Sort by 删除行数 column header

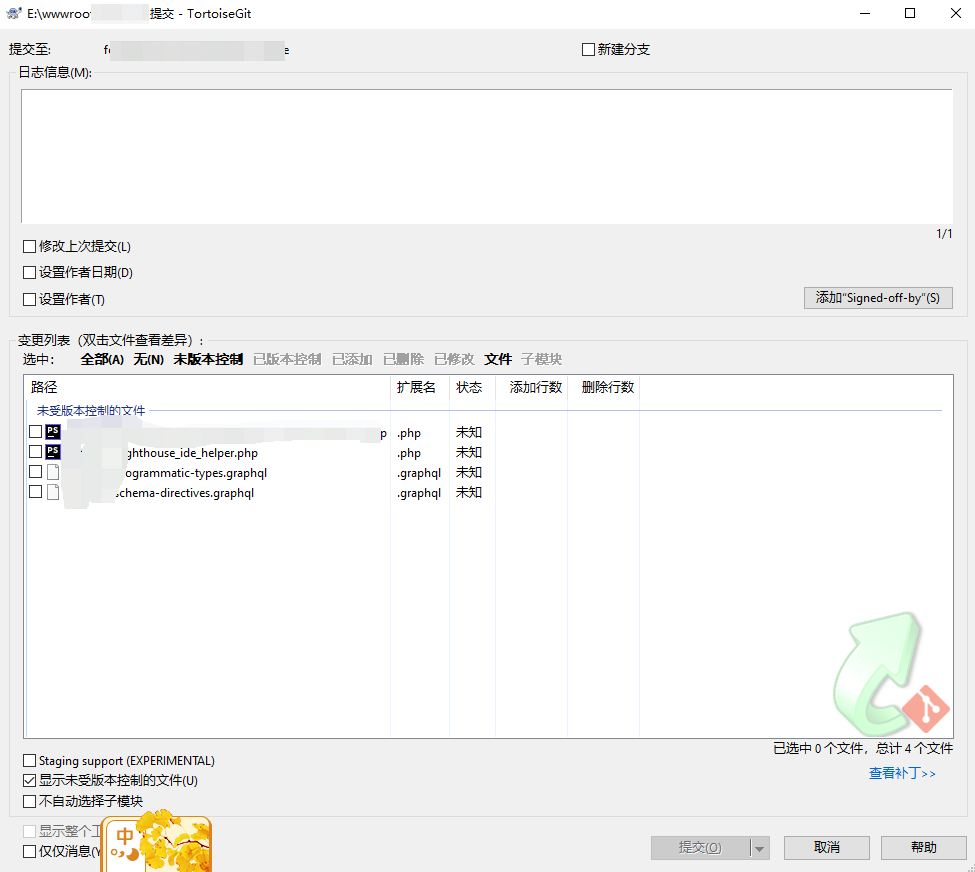(603, 387)
